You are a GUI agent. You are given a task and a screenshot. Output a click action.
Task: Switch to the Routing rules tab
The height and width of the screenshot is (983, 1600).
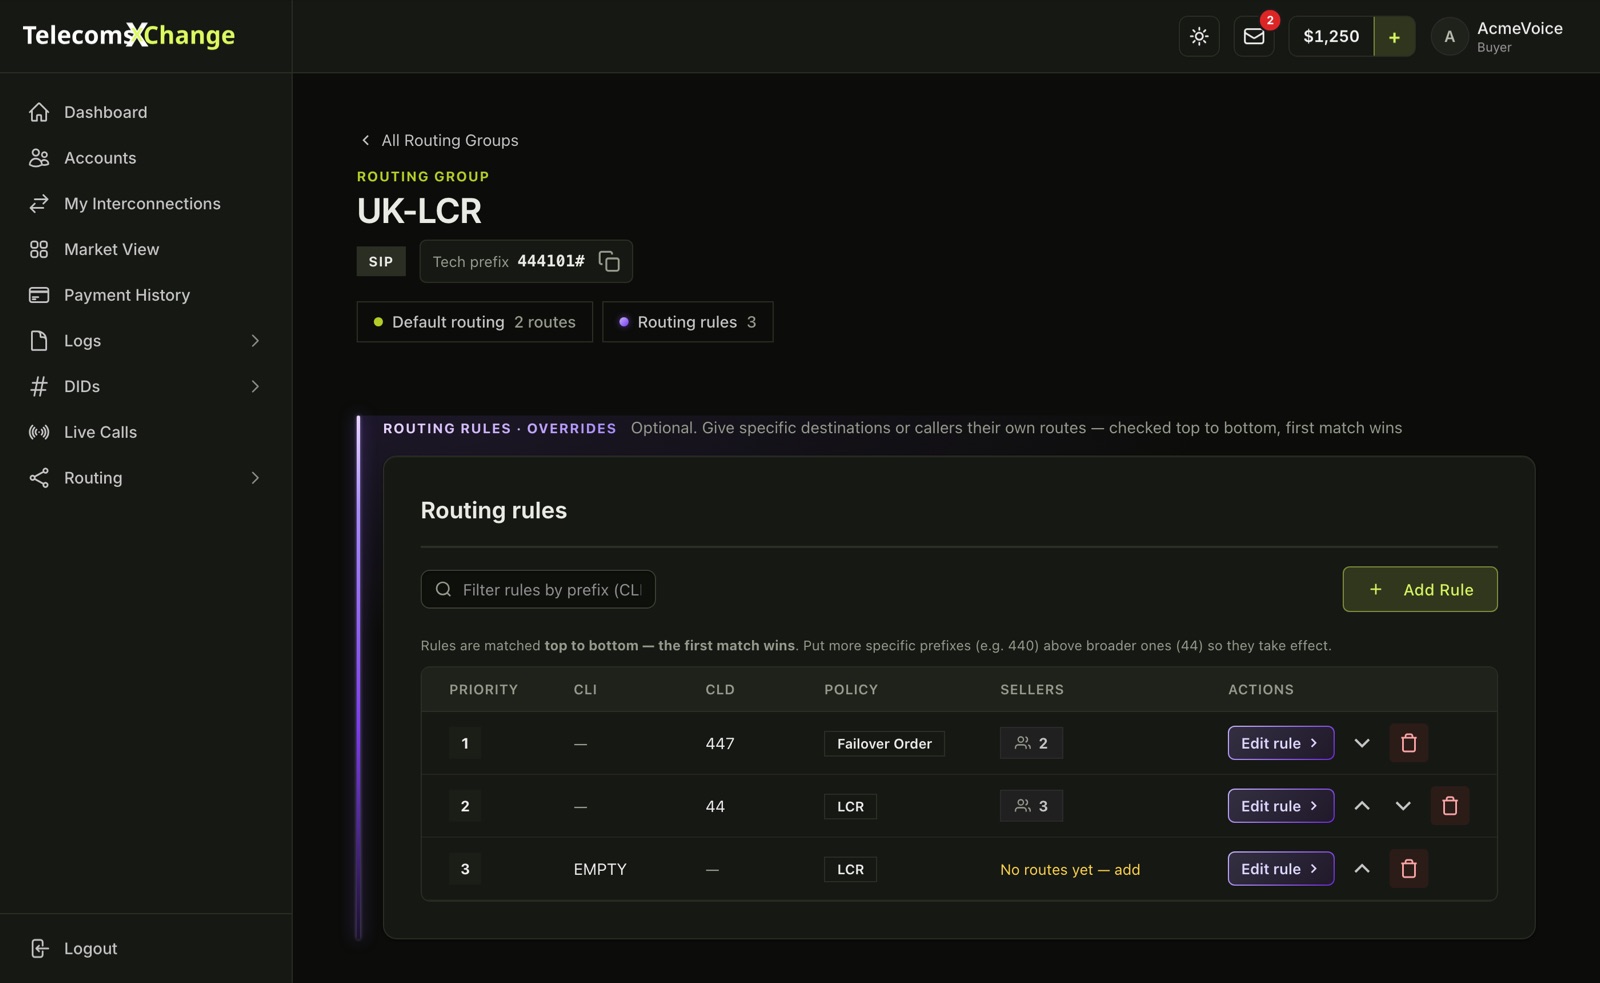[688, 322]
